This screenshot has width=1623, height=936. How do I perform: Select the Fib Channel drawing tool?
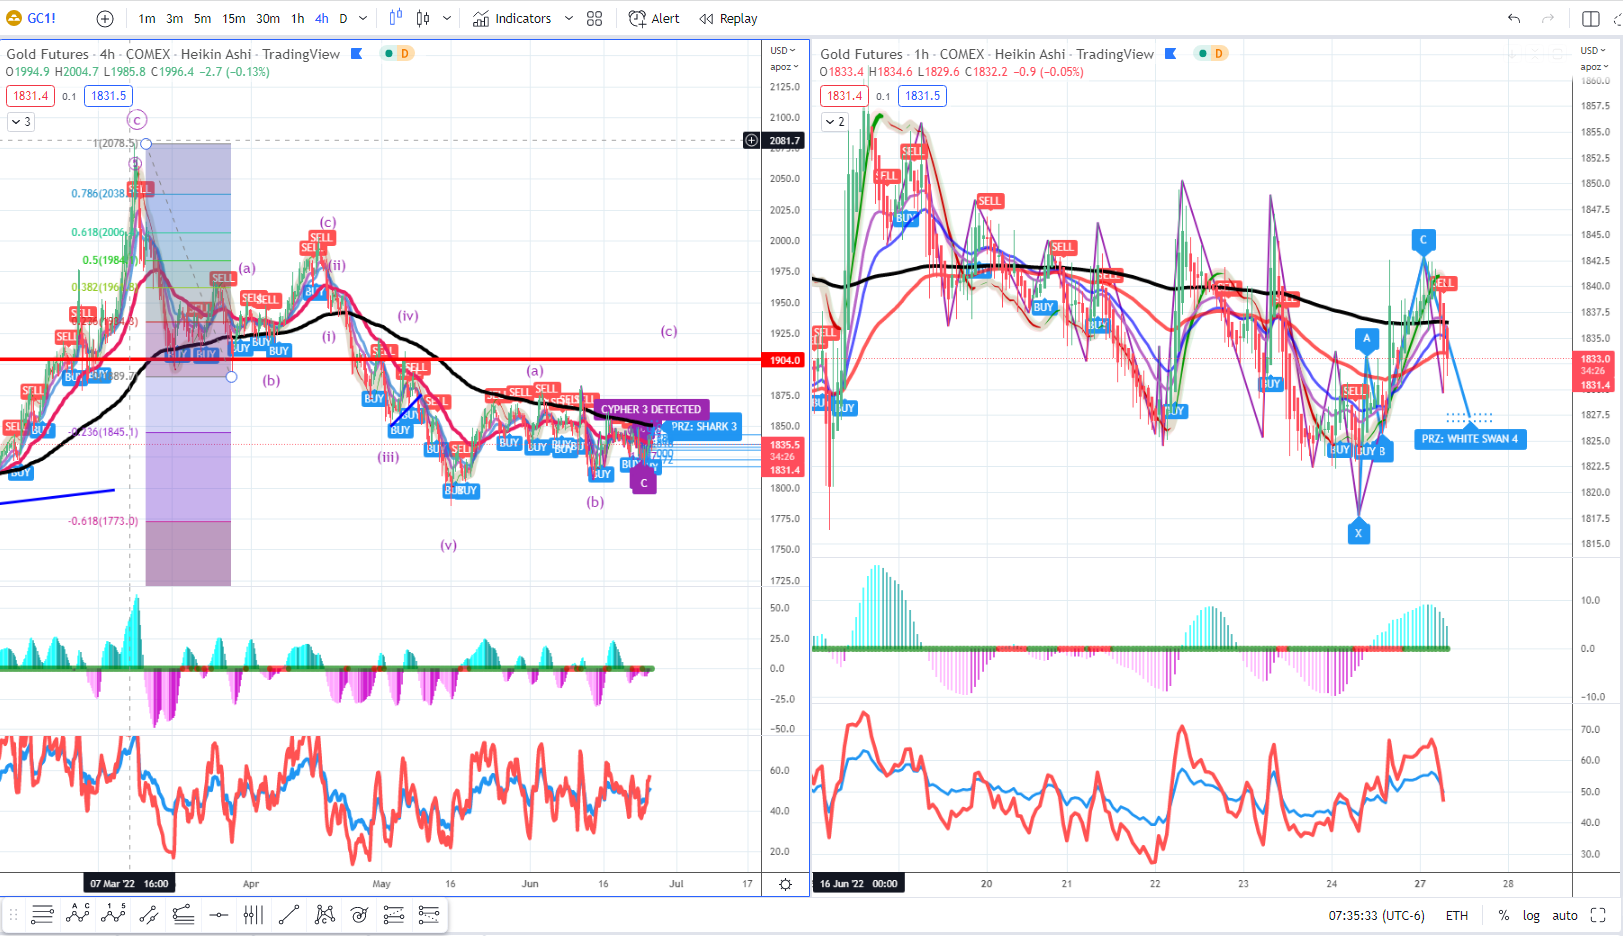click(429, 914)
